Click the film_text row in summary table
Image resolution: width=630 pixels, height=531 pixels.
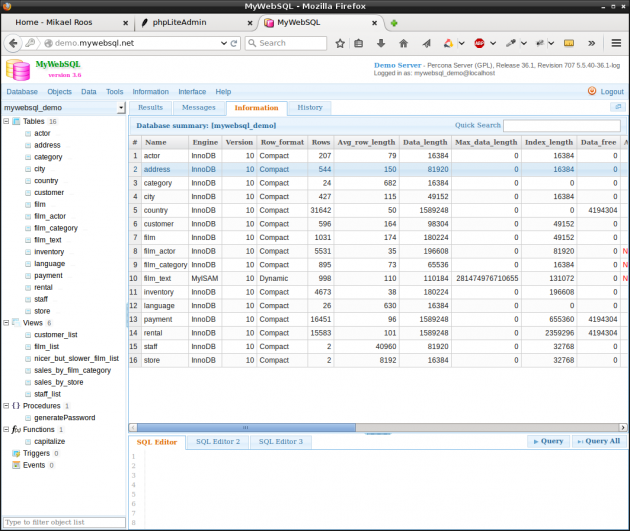pos(378,278)
